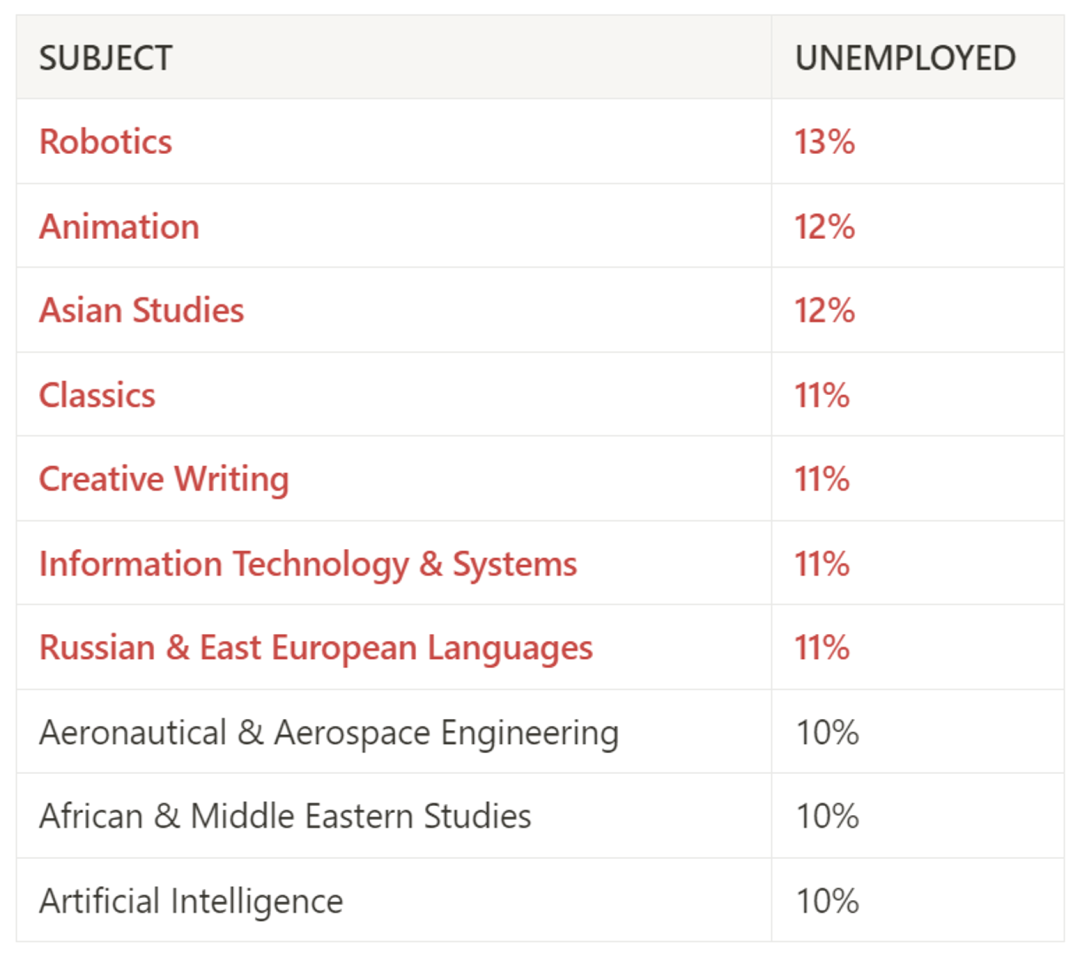The width and height of the screenshot is (1080, 960).
Task: Click the UNEMPLOYED column header
Action: click(905, 58)
